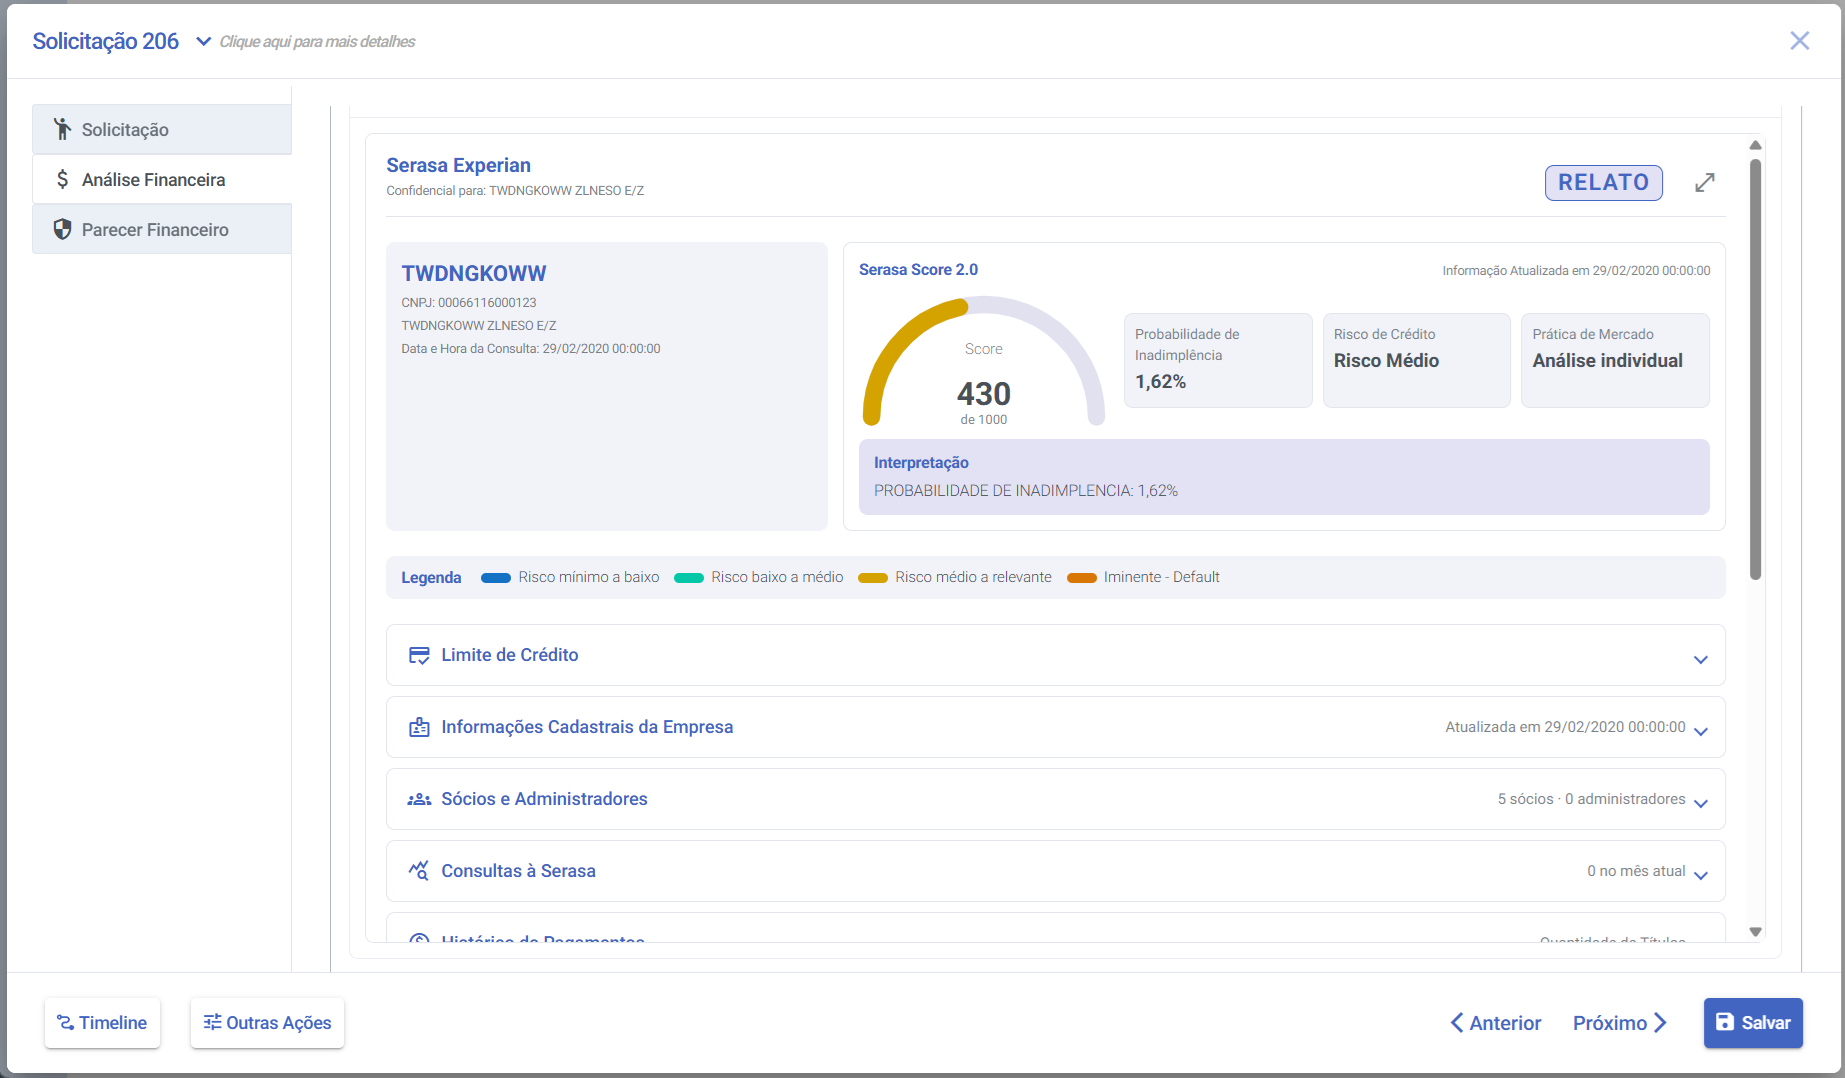The image size is (1845, 1078).
Task: Click the report vertical scrollbar thumb
Action: click(x=1755, y=369)
